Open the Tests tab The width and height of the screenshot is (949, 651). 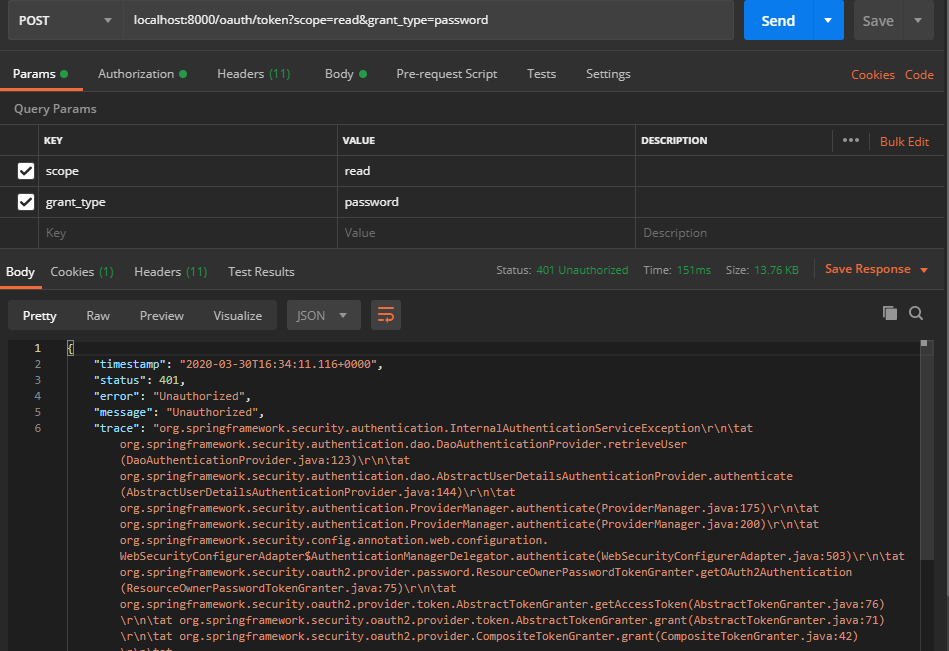[x=541, y=74]
